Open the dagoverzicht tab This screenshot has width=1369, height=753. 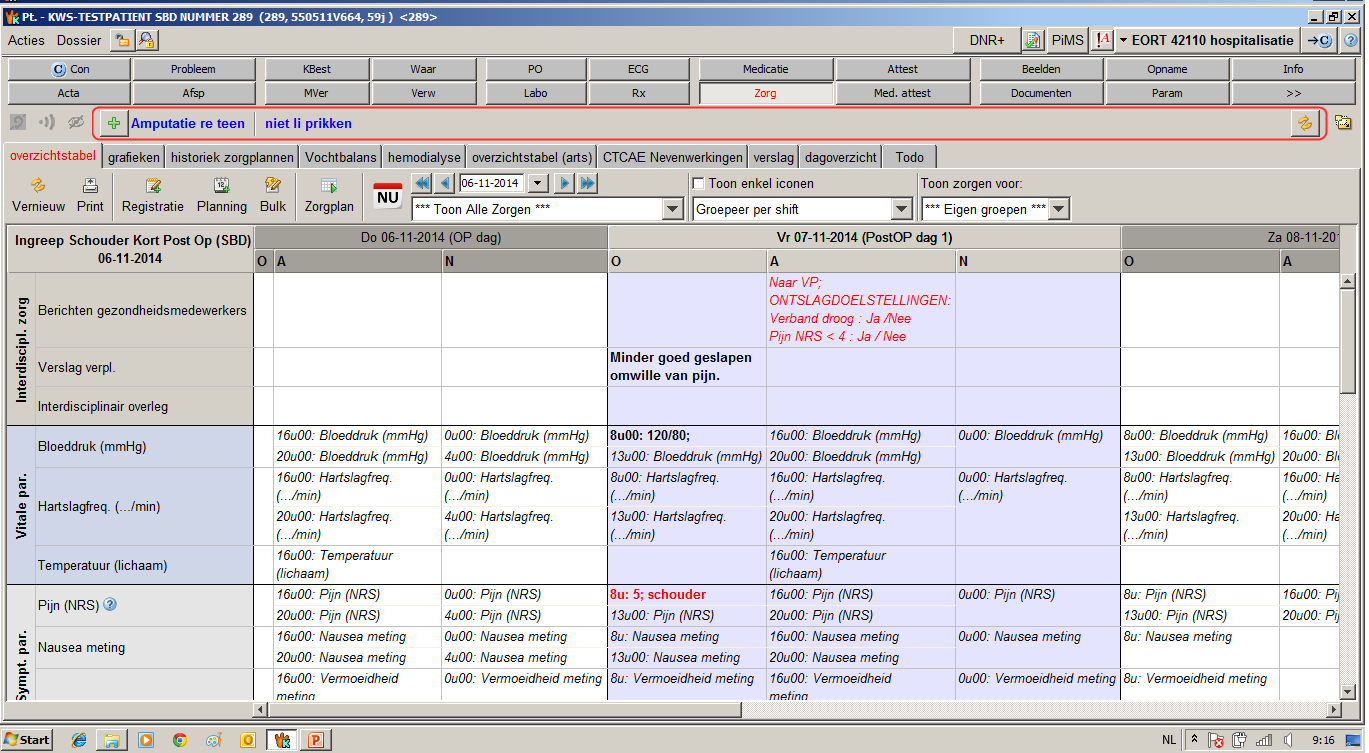[841, 157]
